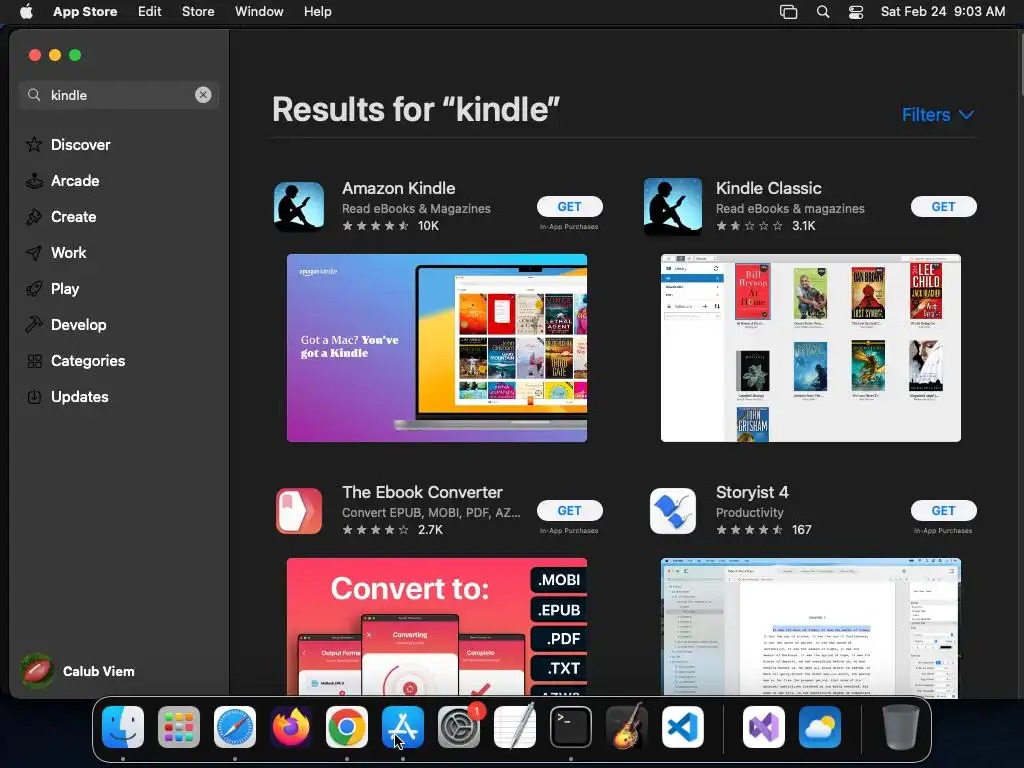Open the Storyist 4 preview screenshot
The width and height of the screenshot is (1024, 768).
[810, 626]
